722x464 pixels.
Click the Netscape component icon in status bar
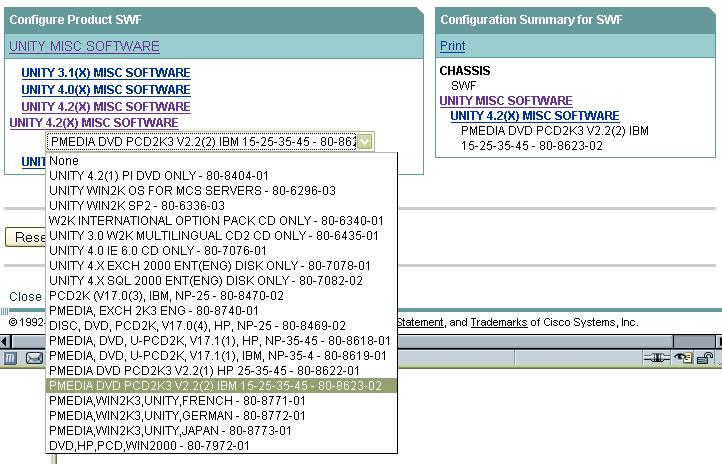click(x=10, y=358)
